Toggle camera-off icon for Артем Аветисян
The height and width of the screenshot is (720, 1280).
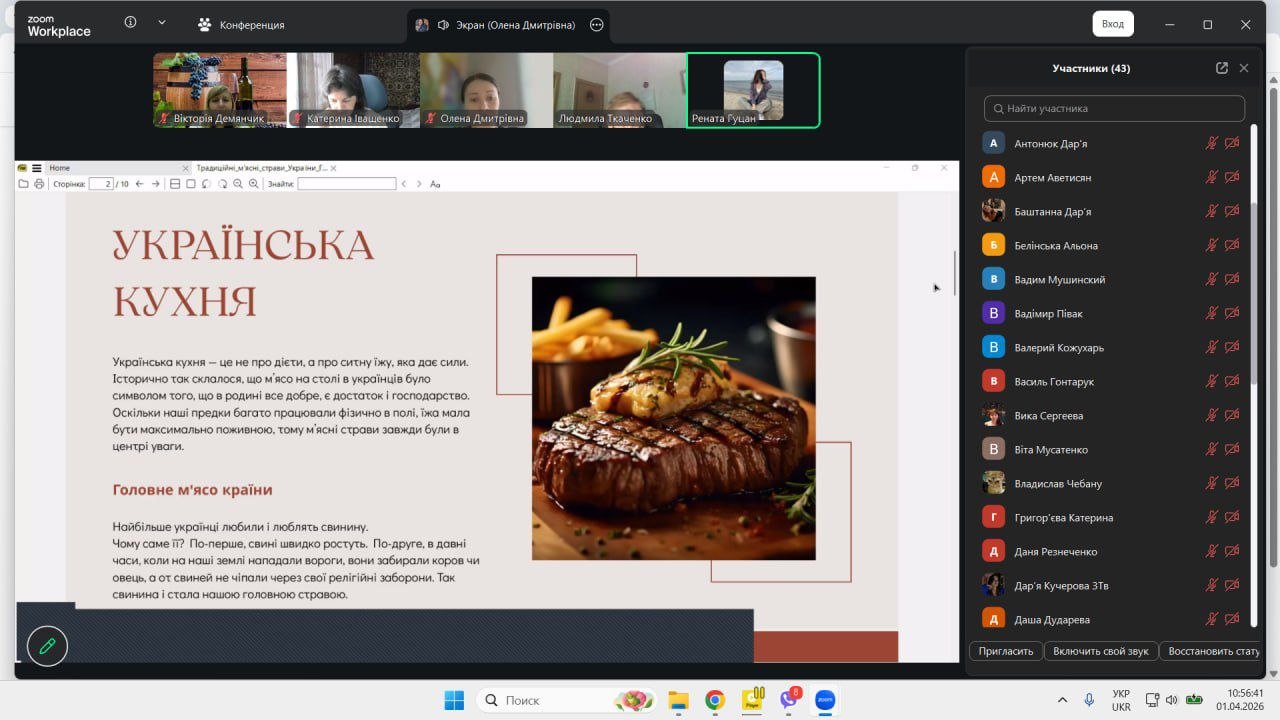pyautogui.click(x=1232, y=177)
